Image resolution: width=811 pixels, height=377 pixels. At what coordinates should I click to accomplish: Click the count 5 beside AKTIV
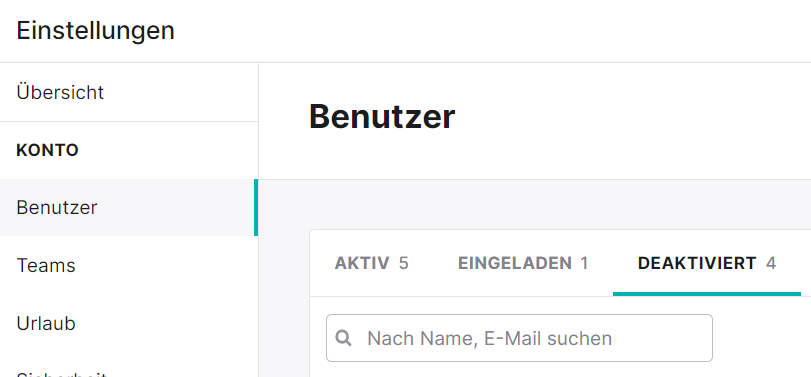[x=403, y=263]
